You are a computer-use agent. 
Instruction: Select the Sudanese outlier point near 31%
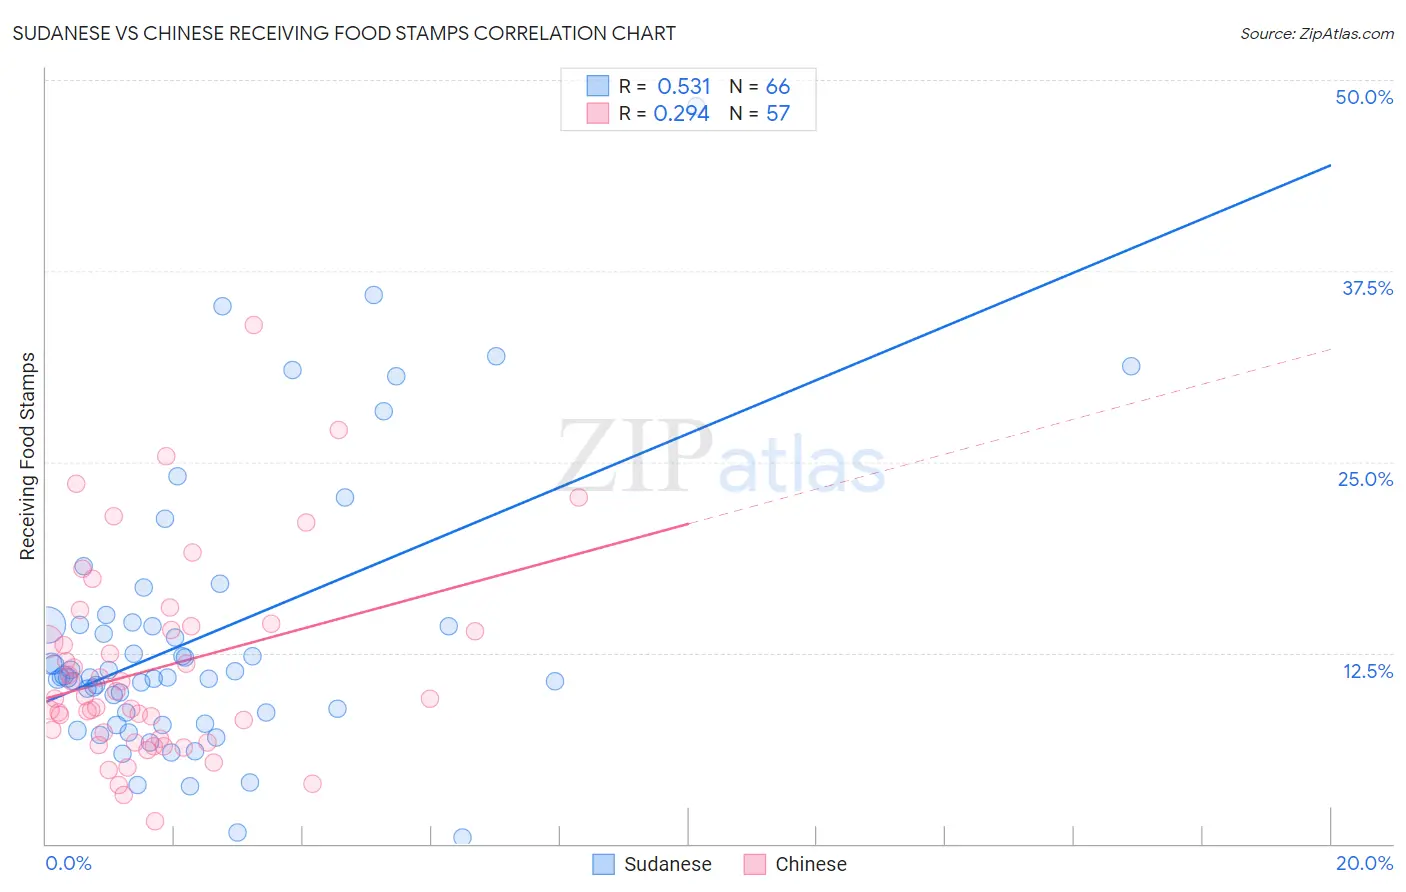tap(1131, 366)
